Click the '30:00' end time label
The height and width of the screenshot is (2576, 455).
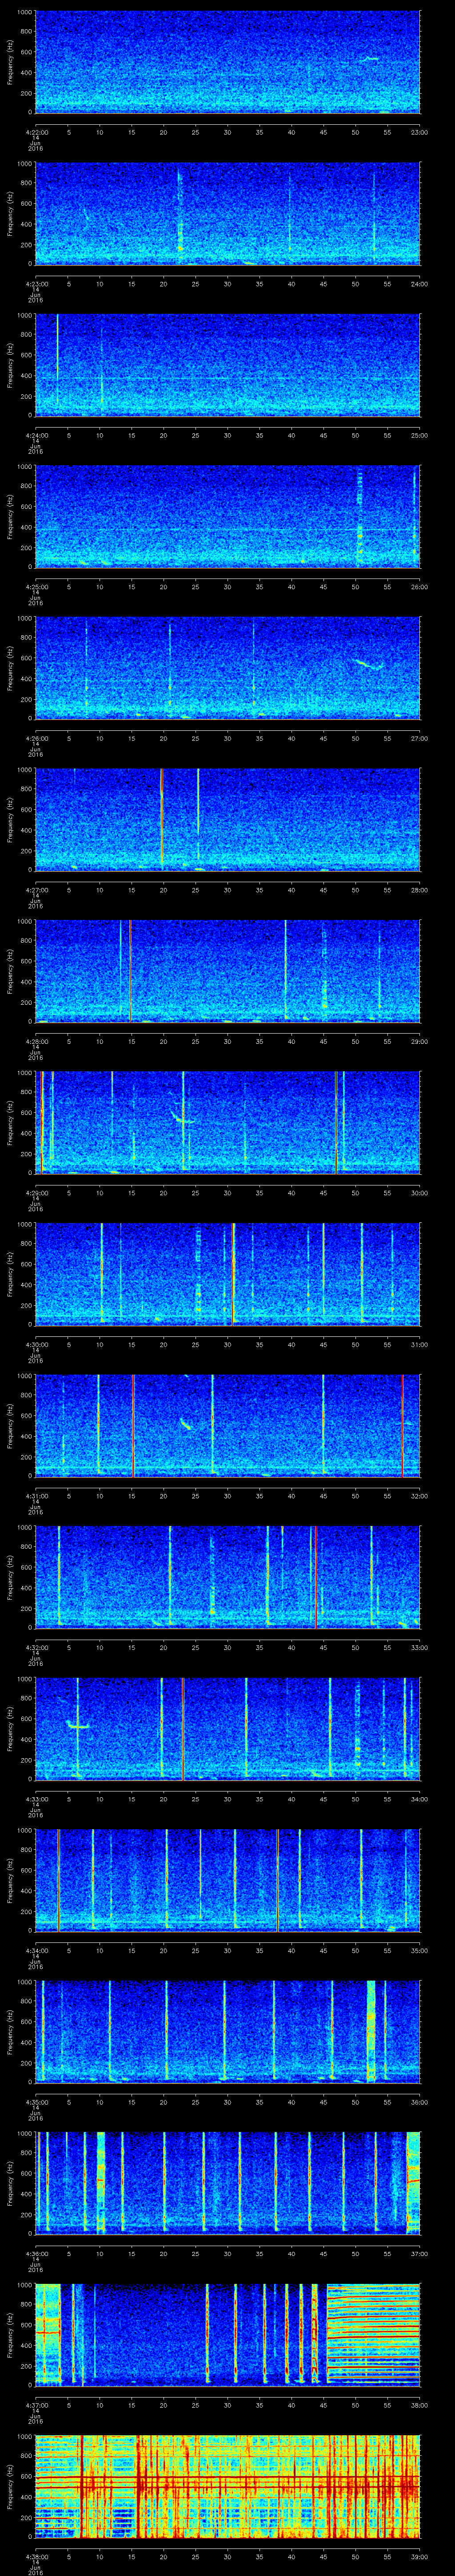tap(419, 1192)
